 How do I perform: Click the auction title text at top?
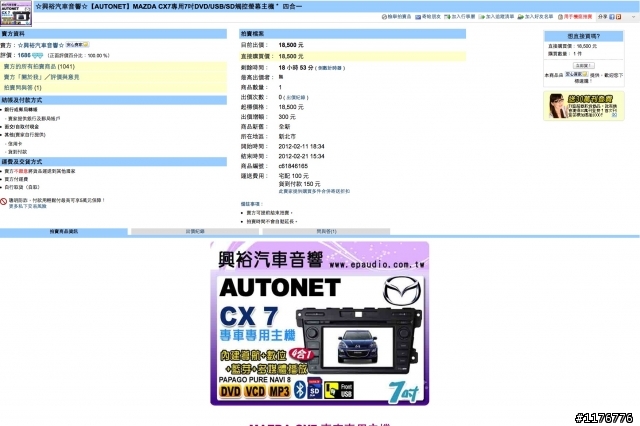pyautogui.click(x=169, y=7)
